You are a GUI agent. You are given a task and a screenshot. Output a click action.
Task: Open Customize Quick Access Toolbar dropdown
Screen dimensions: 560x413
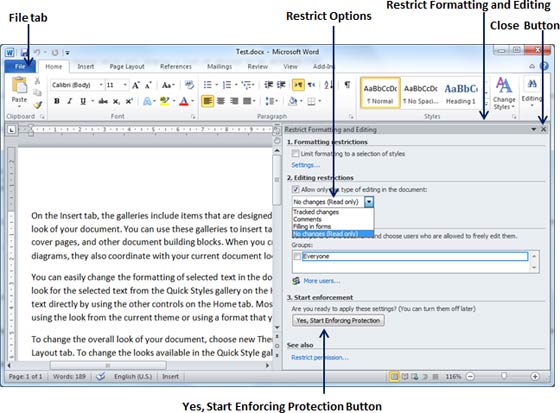[x=67, y=53]
